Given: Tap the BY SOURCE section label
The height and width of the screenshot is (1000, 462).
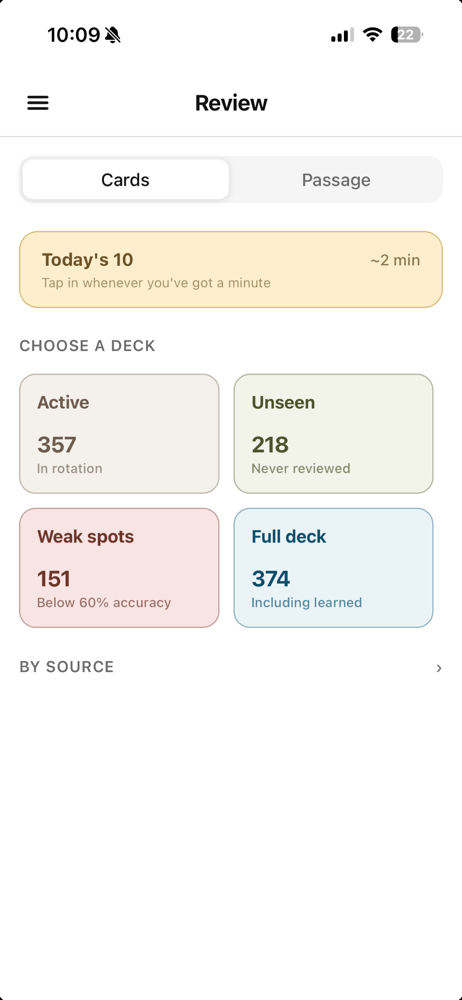Looking at the screenshot, I should [67, 667].
